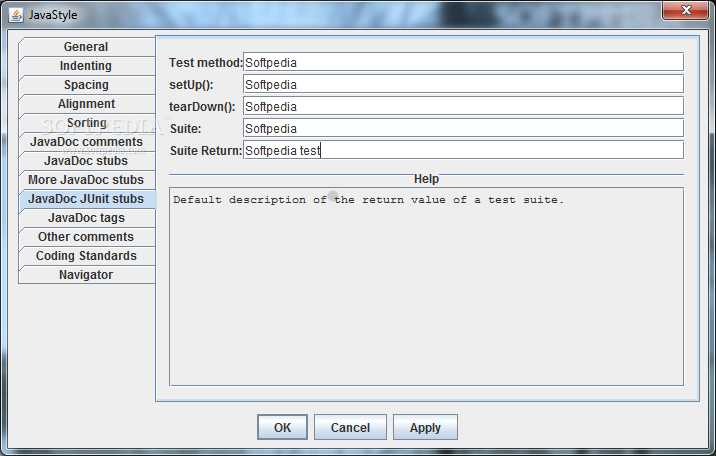Click the 'Help' section heading

426,178
